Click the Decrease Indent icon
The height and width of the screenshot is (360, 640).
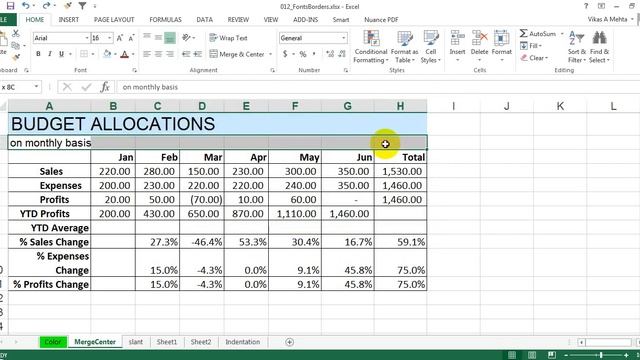tap(186, 54)
